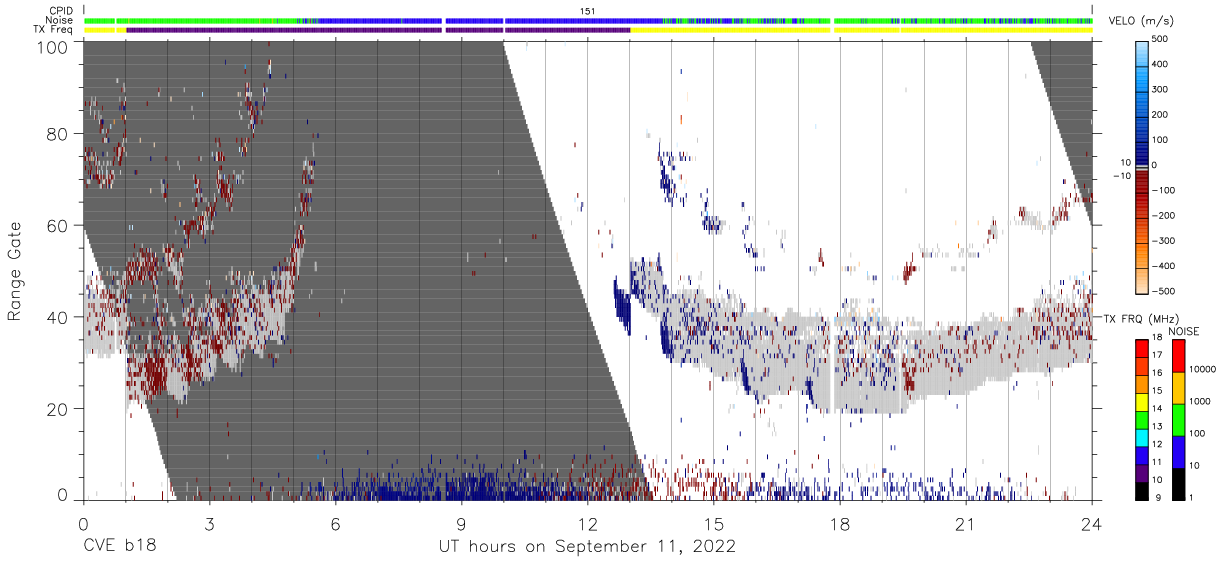Click velocity scale tick '-300'
1228x567 pixels.
point(1164,242)
